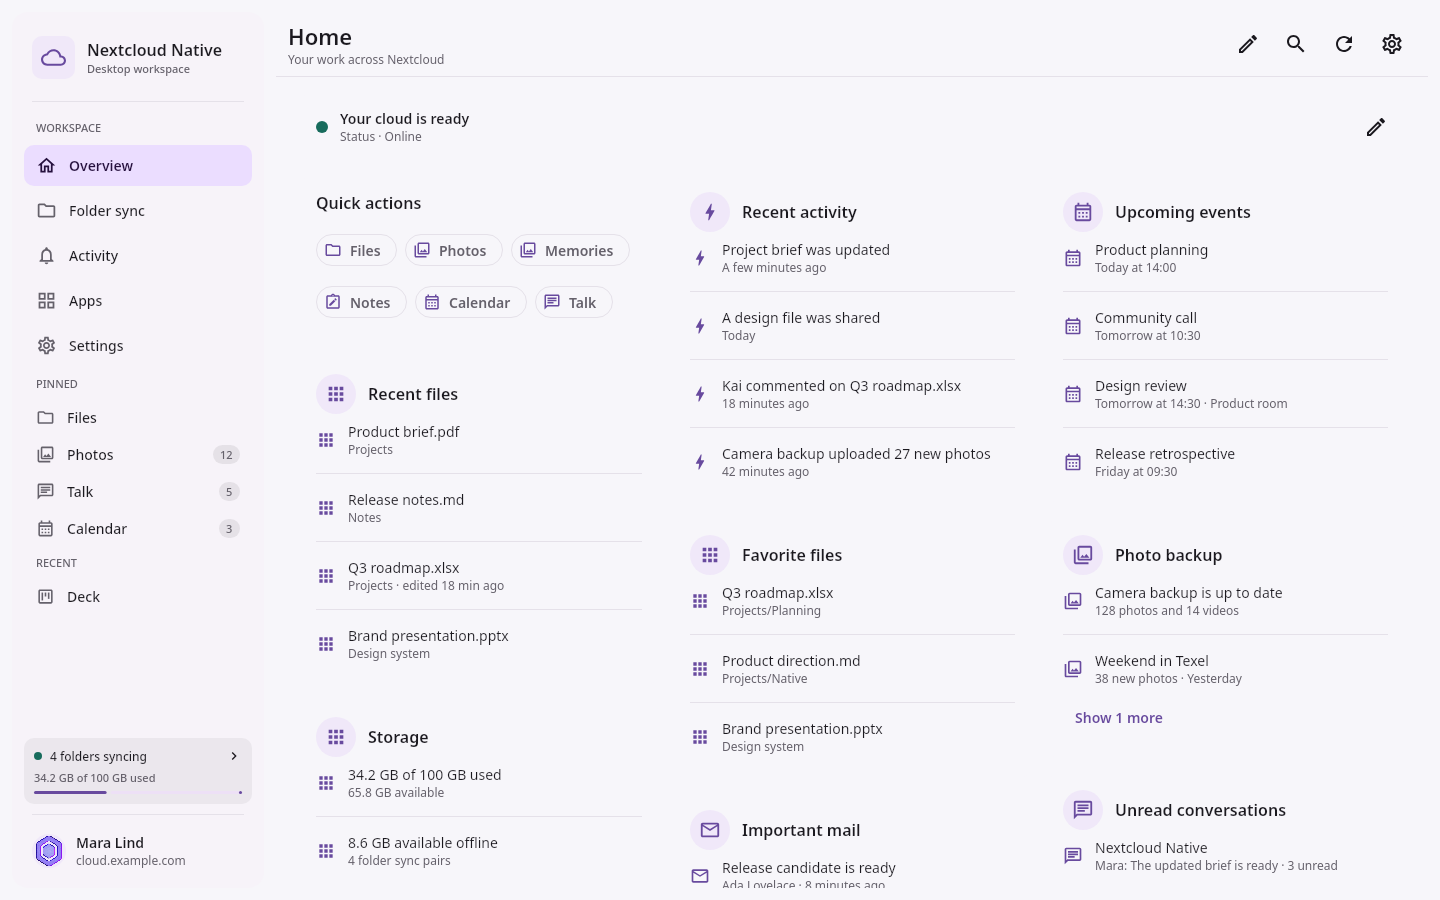The height and width of the screenshot is (900, 1440).
Task: Click the Talk quick action chip
Action: point(574,302)
